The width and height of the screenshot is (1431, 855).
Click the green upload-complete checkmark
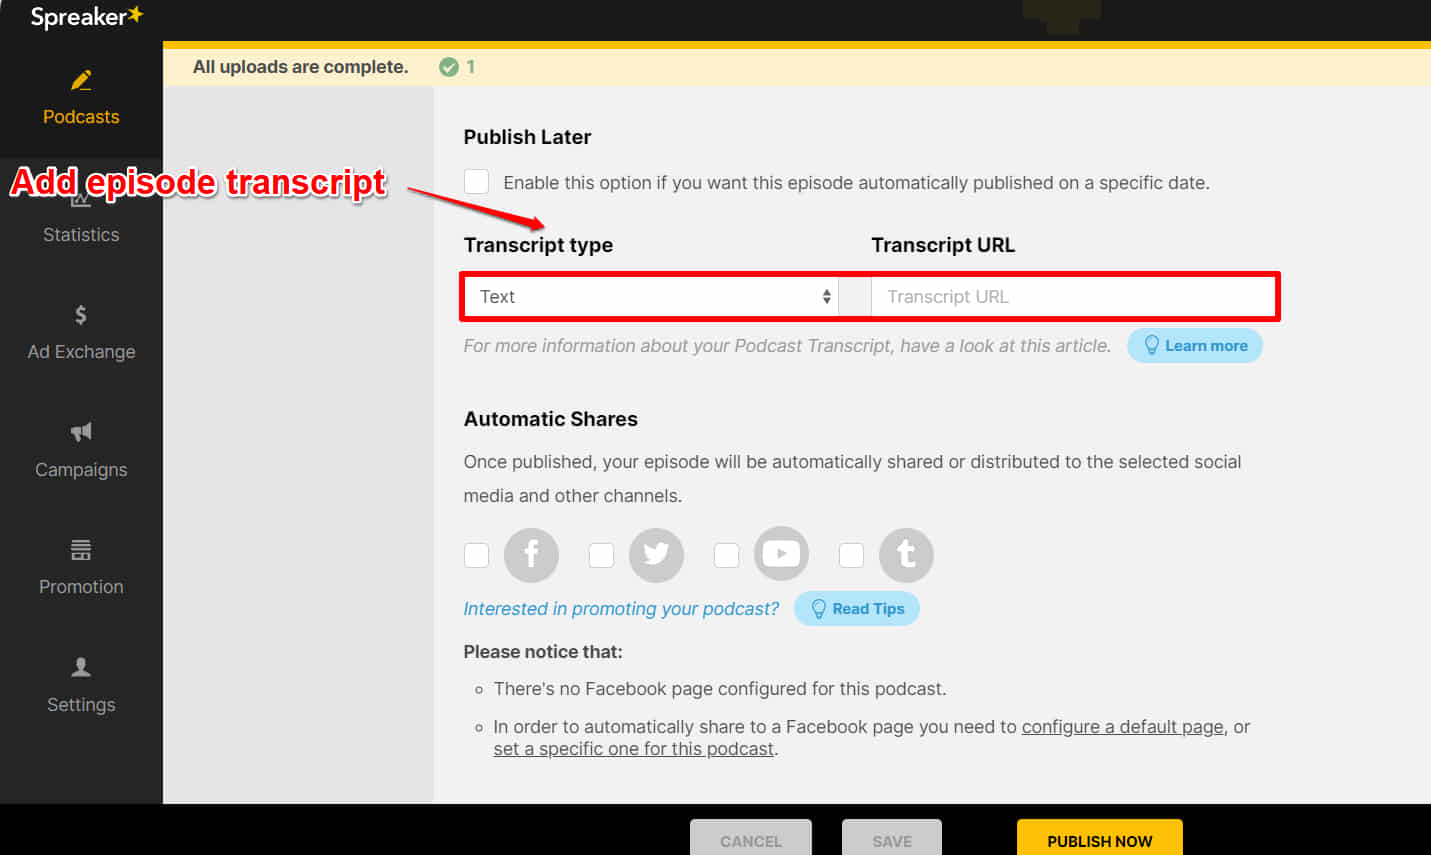click(x=447, y=66)
